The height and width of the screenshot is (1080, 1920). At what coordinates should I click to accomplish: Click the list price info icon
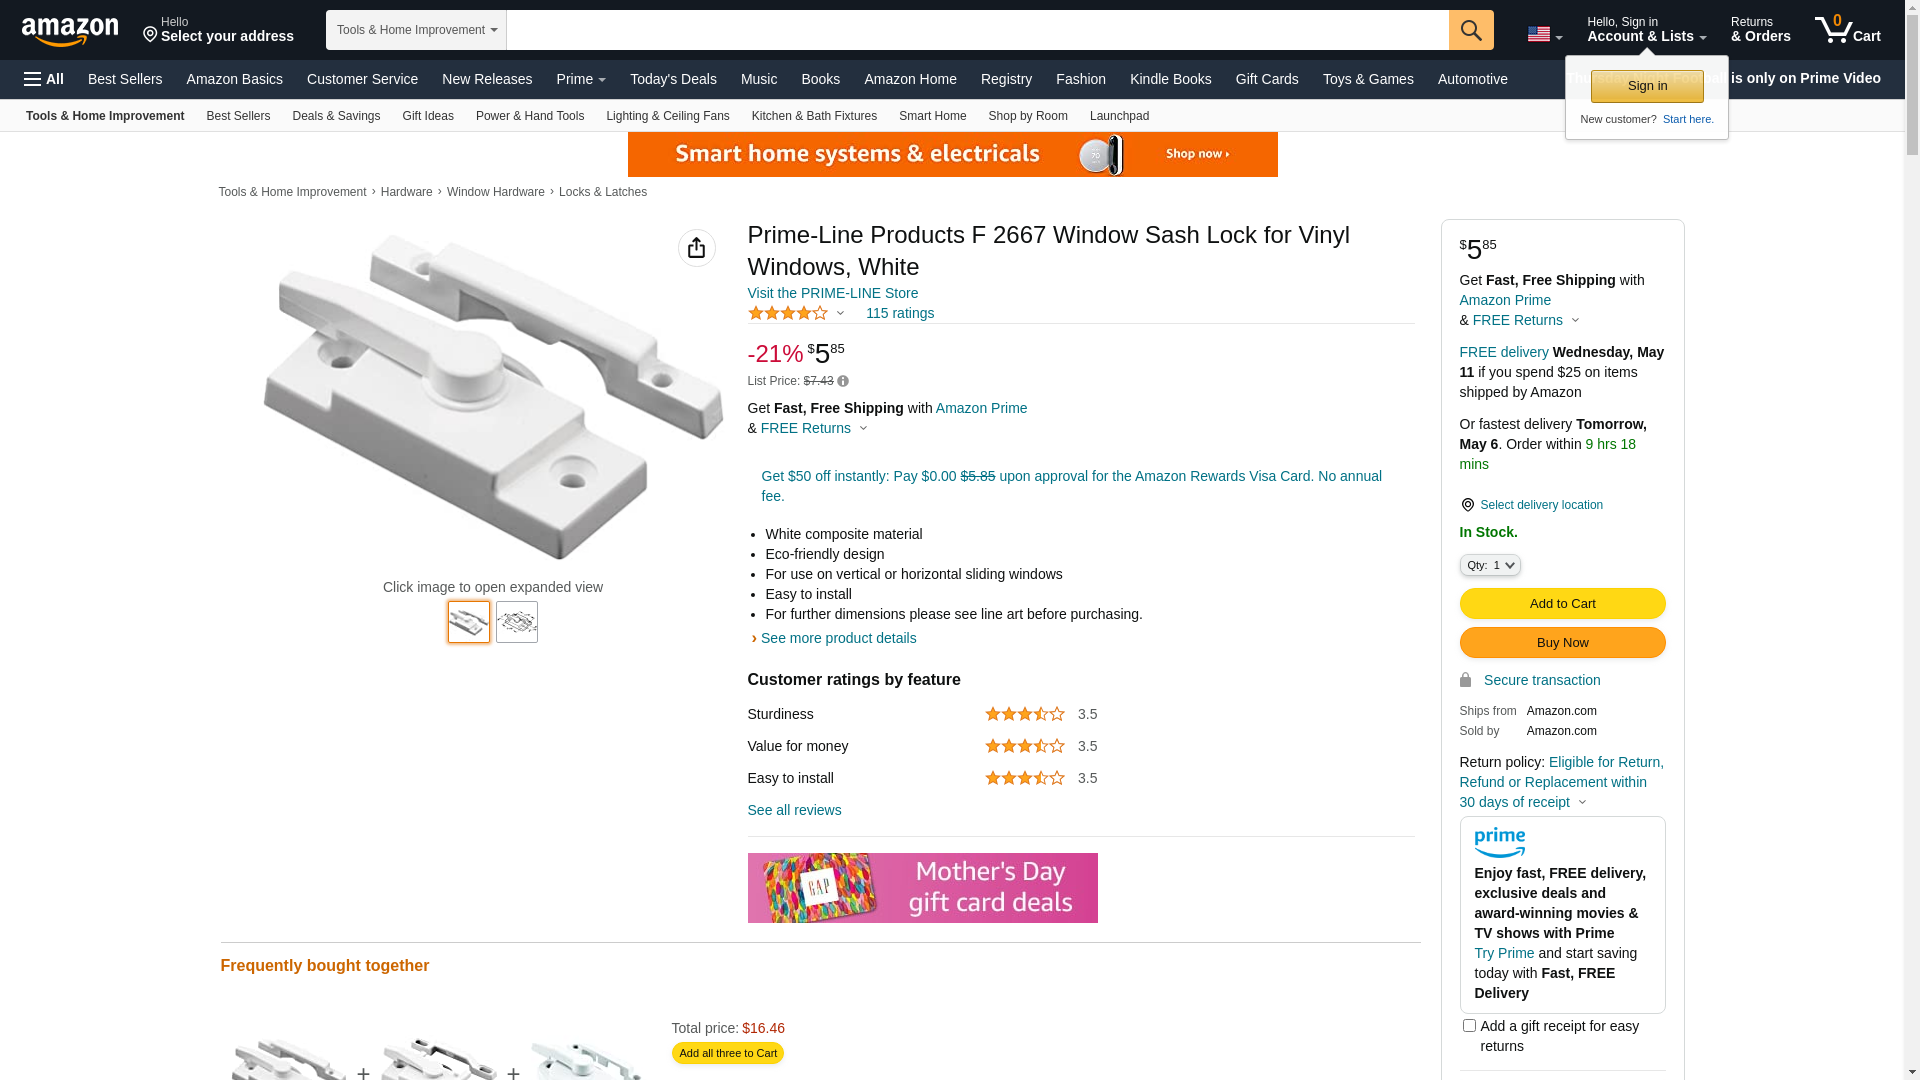coord(843,381)
